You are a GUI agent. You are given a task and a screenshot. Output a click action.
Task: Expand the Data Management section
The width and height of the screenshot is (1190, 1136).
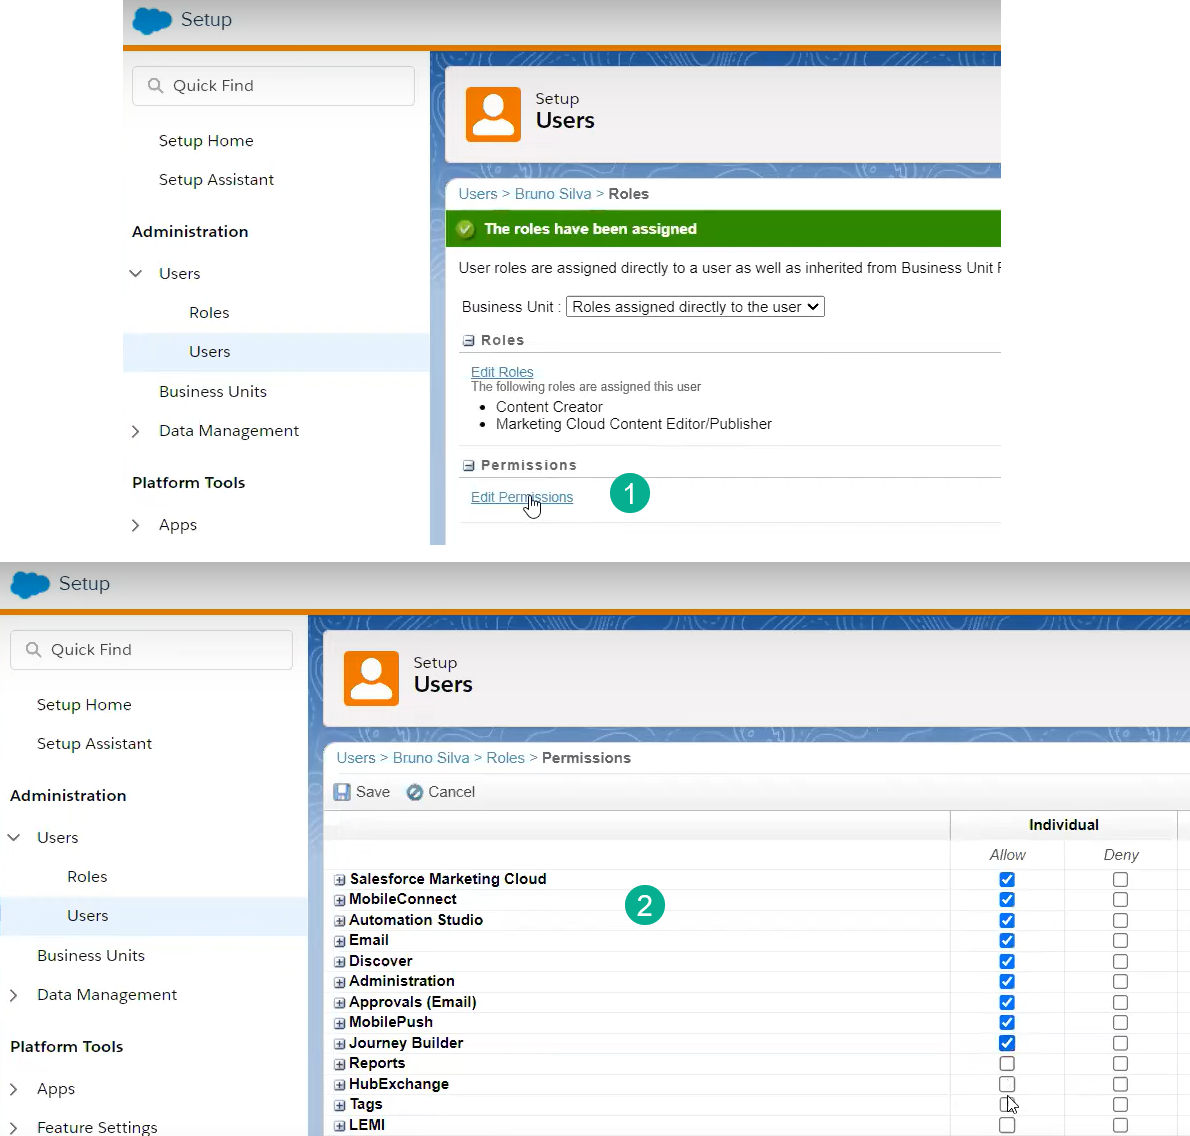pos(12,995)
